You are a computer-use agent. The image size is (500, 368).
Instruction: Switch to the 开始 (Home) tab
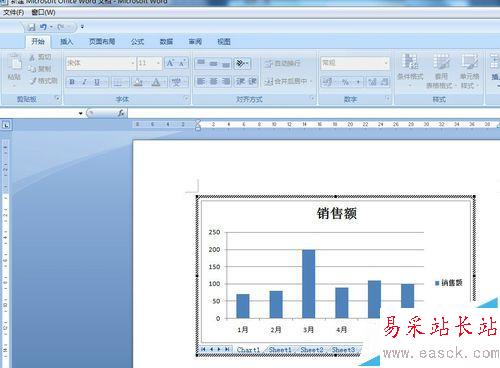click(38, 42)
